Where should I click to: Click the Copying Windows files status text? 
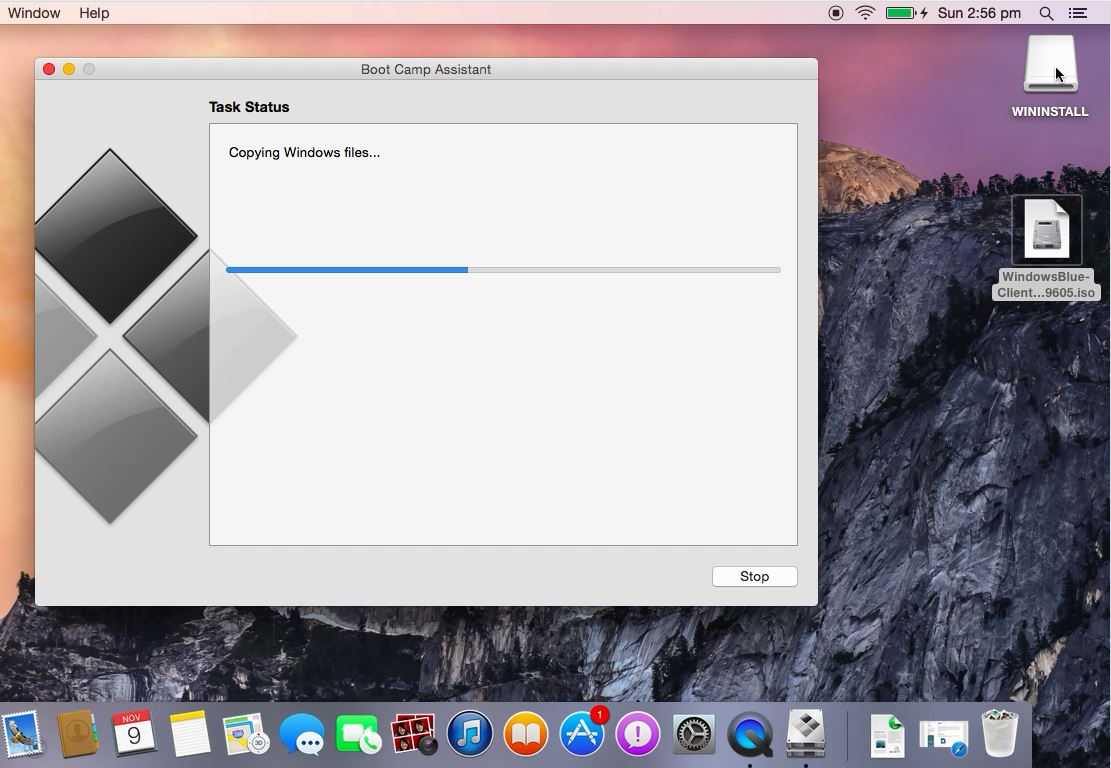(x=304, y=152)
